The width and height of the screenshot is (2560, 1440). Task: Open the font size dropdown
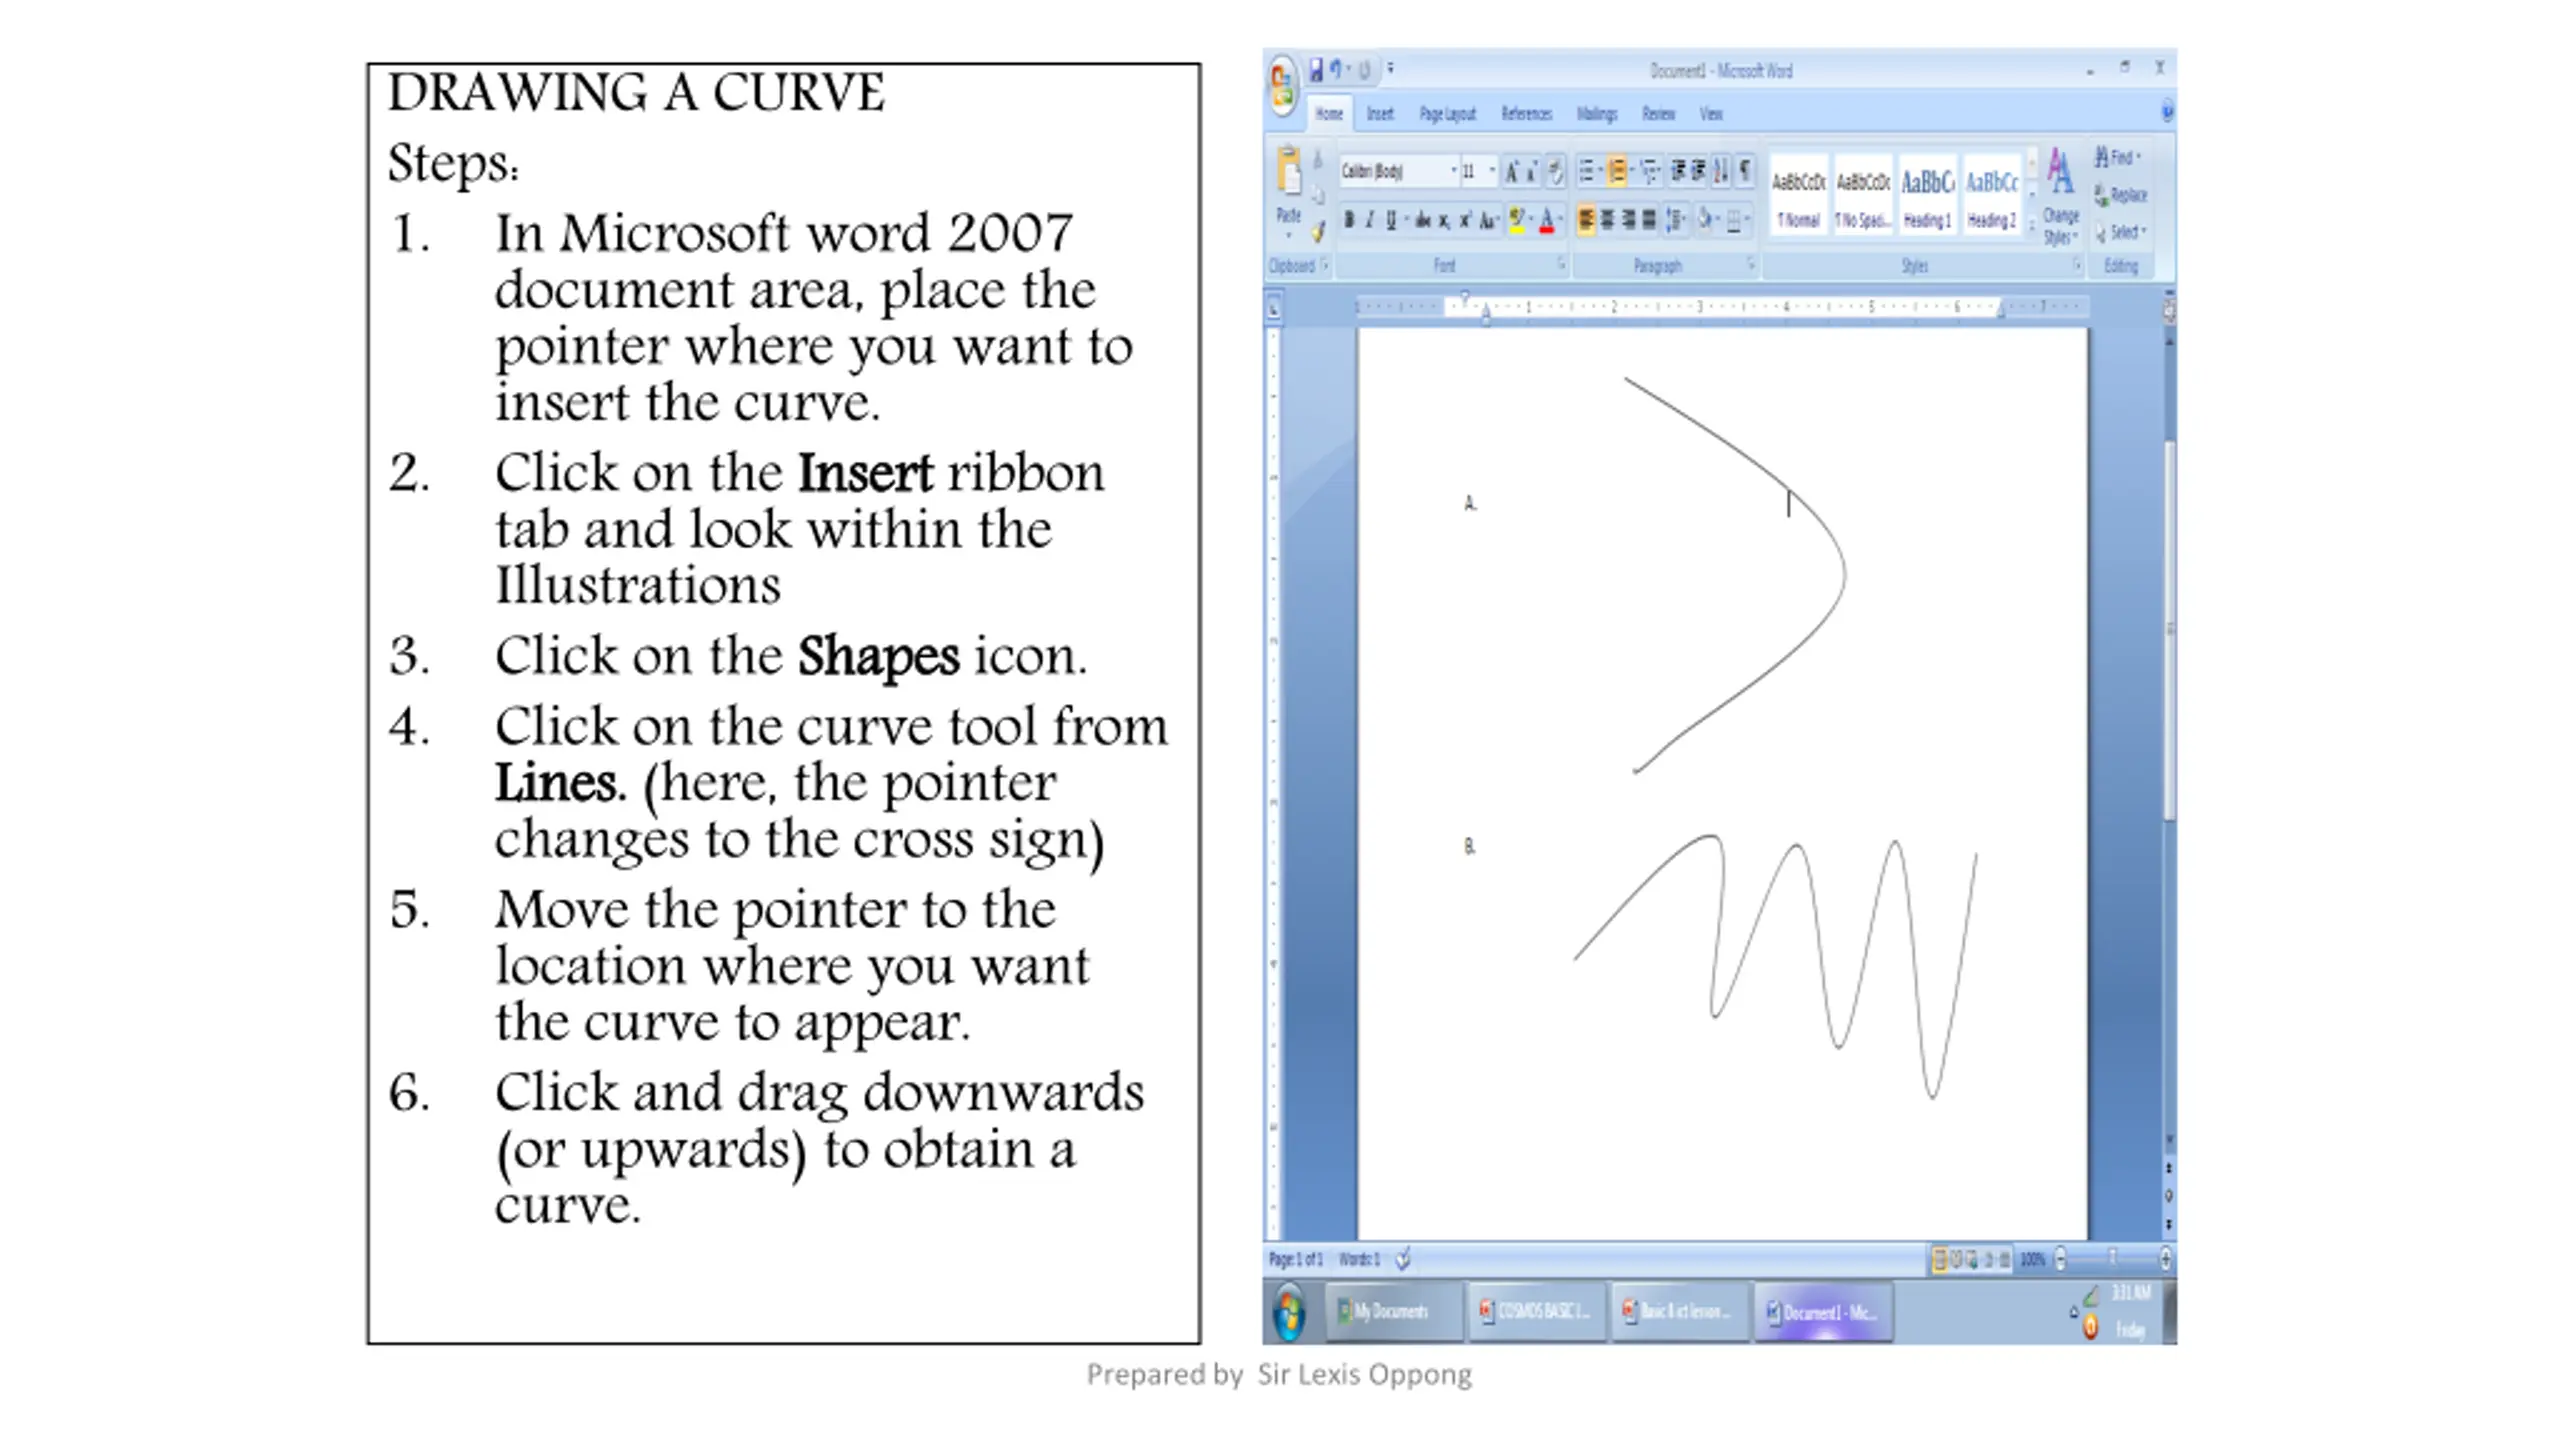point(1491,169)
